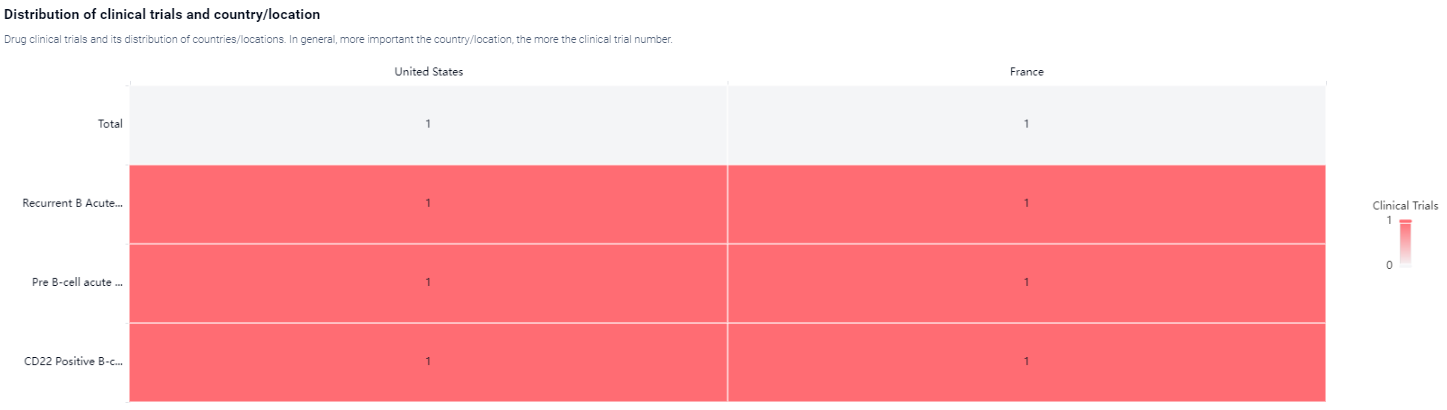The image size is (1447, 410).
Task: Click the legend maximum value 1 label
Action: point(1389,220)
